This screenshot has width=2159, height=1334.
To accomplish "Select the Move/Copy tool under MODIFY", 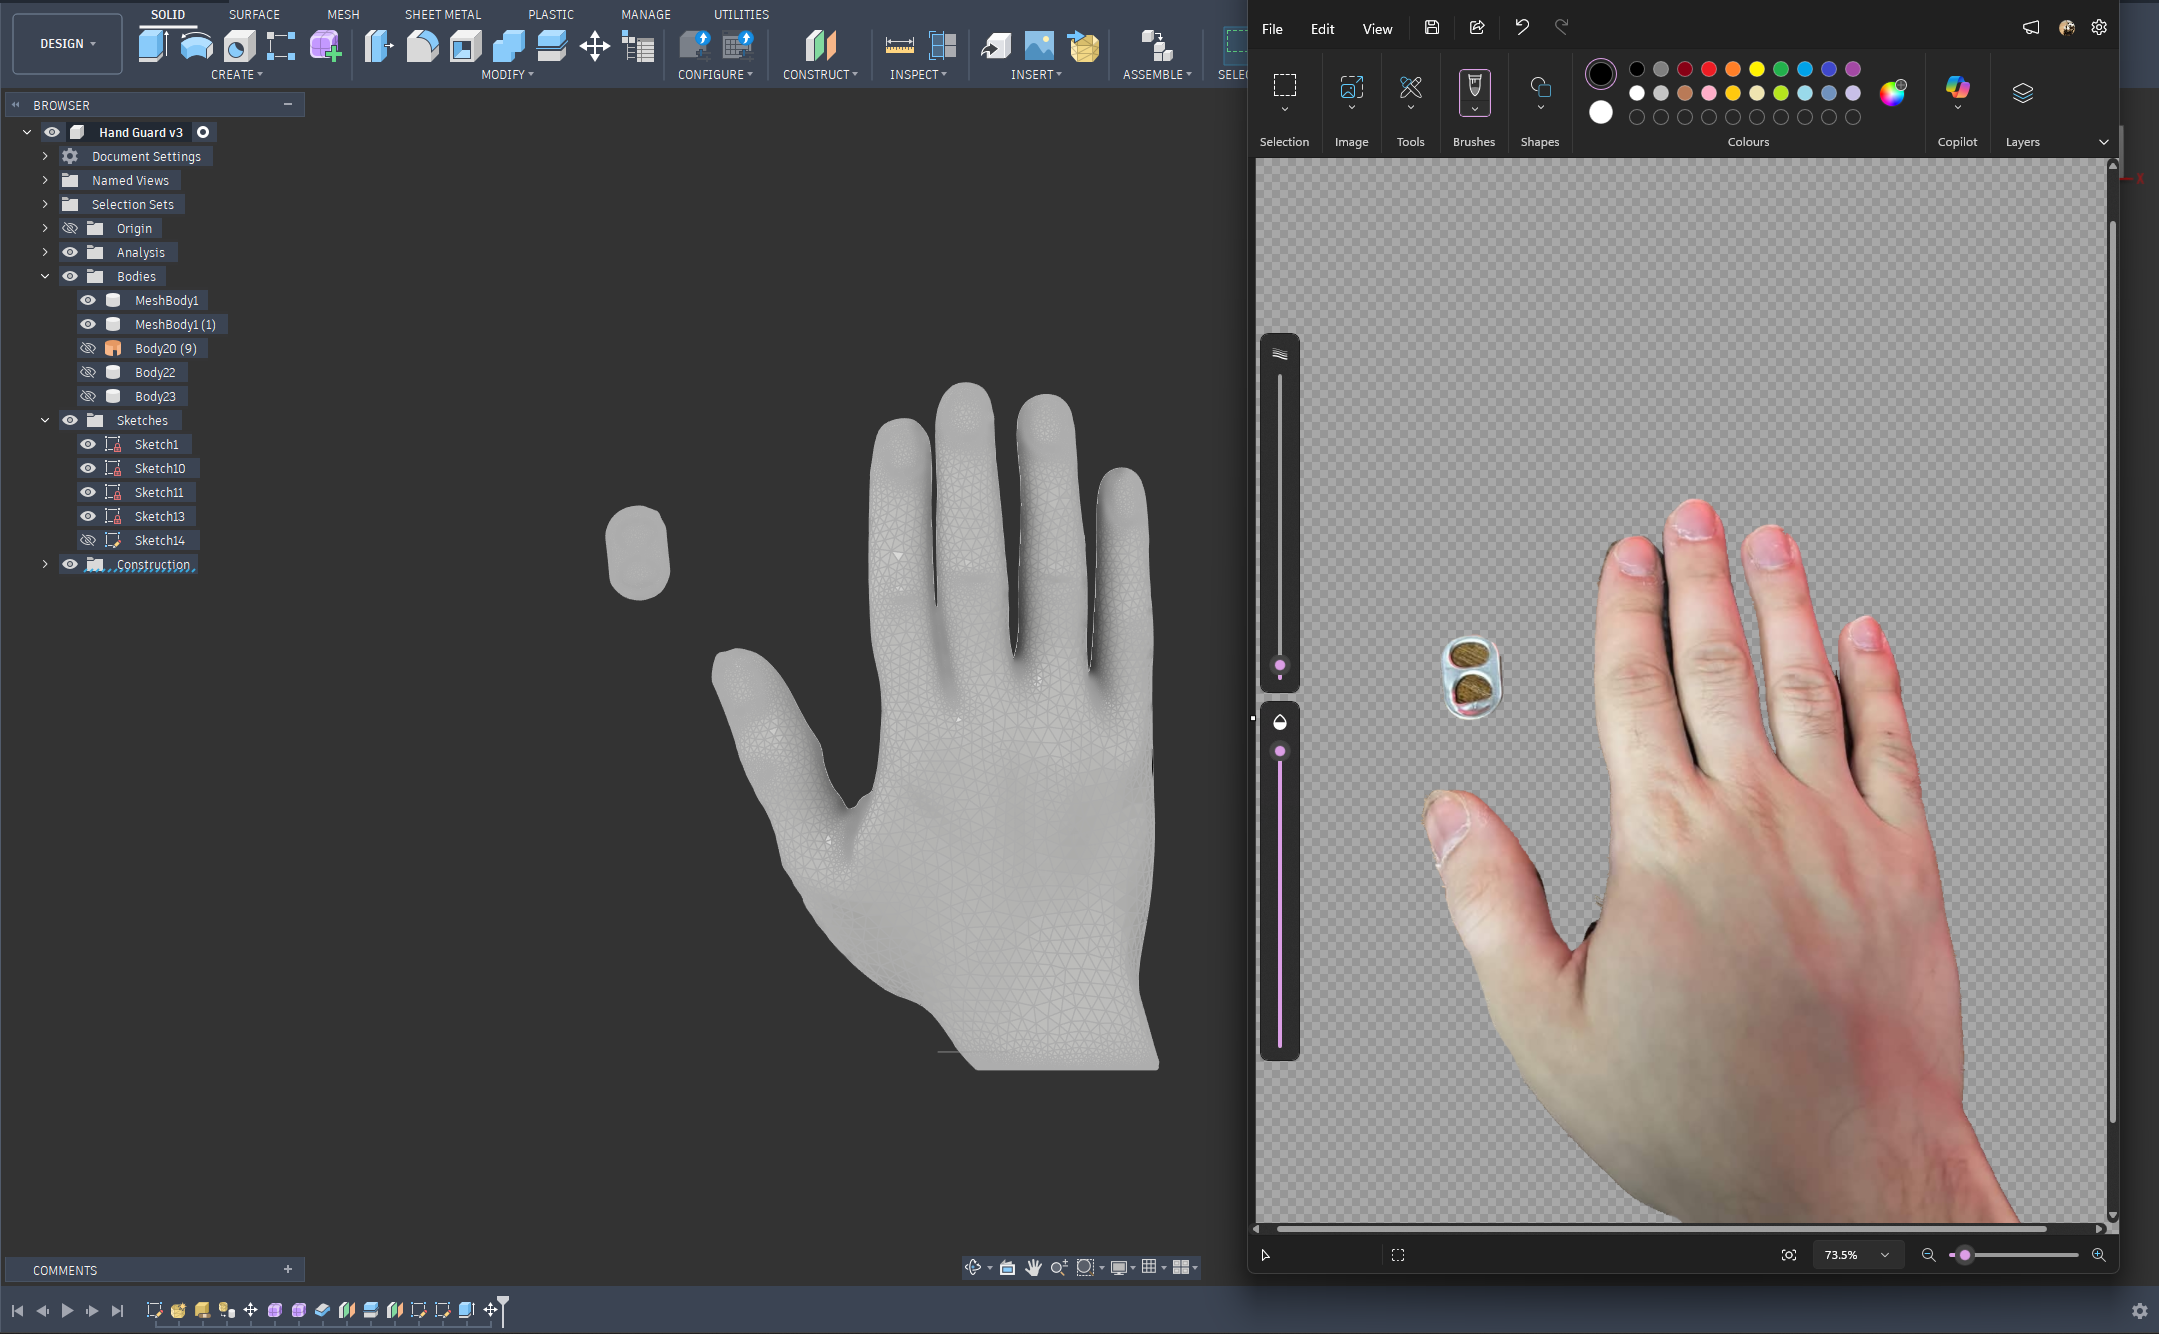I will click(595, 45).
